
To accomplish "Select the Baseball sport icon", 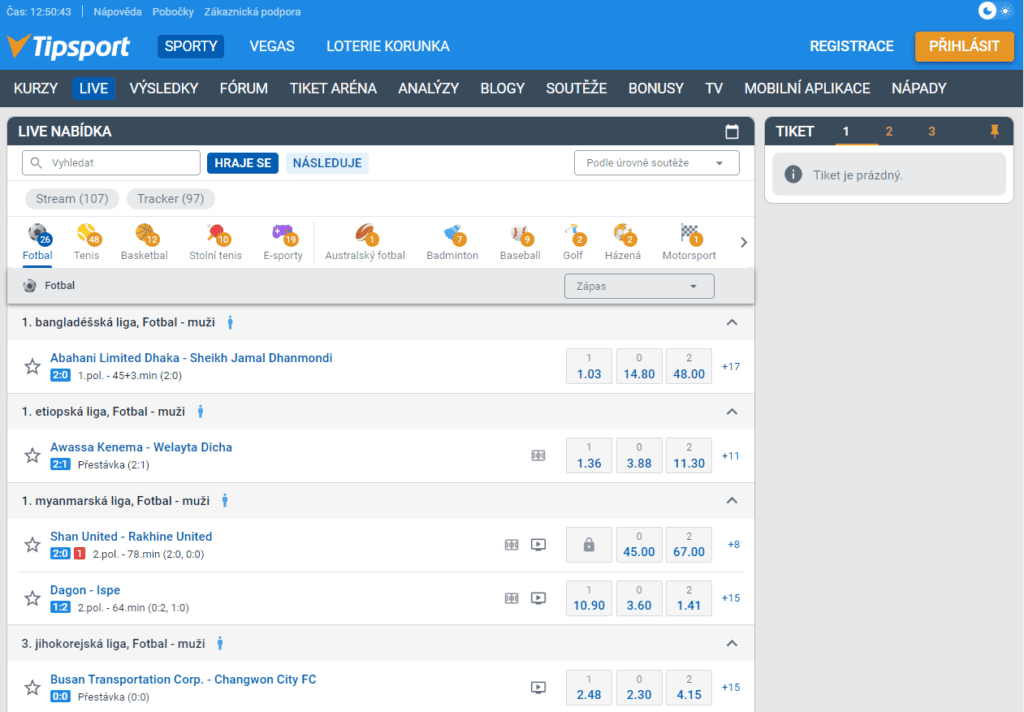I will click(x=520, y=242).
